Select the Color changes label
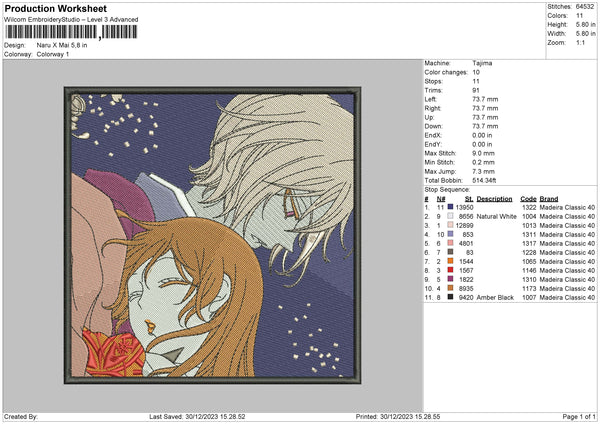600x424 pixels. (x=446, y=72)
